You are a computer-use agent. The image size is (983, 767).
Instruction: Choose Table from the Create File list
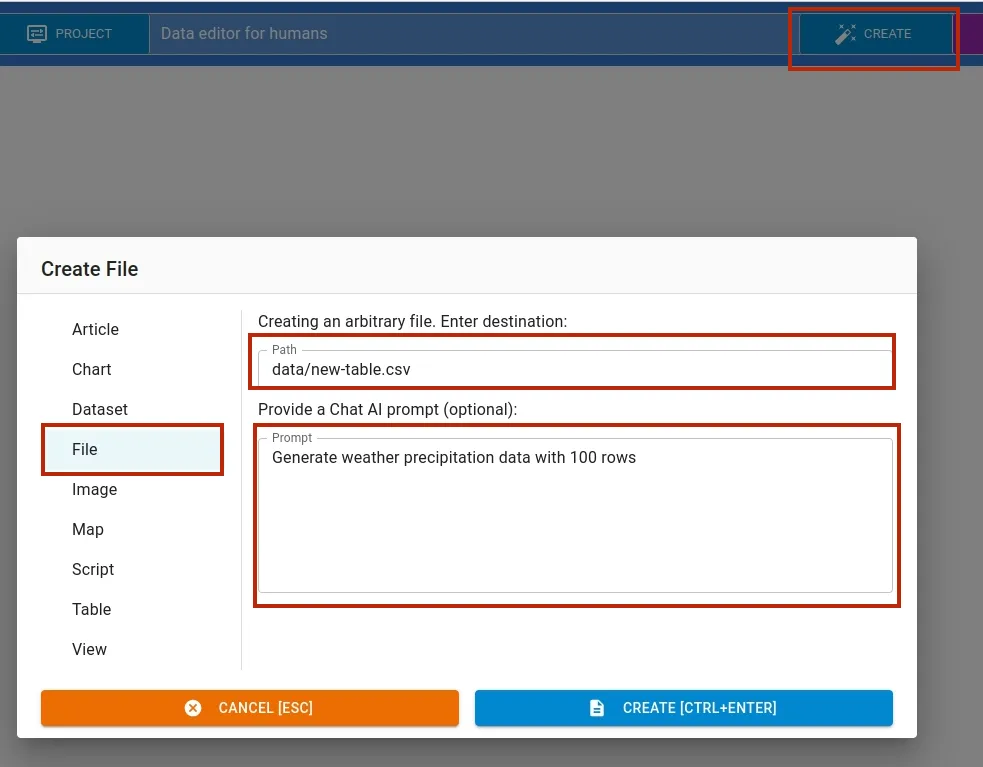pos(92,610)
